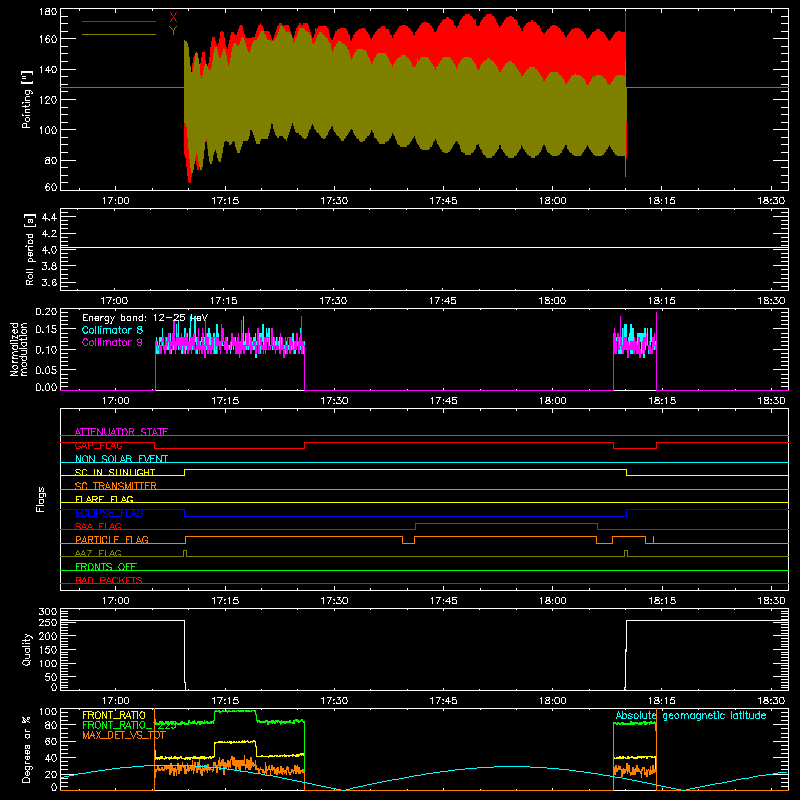Click the 300 tick on Quality axis
The image size is (800, 800).
(48, 612)
